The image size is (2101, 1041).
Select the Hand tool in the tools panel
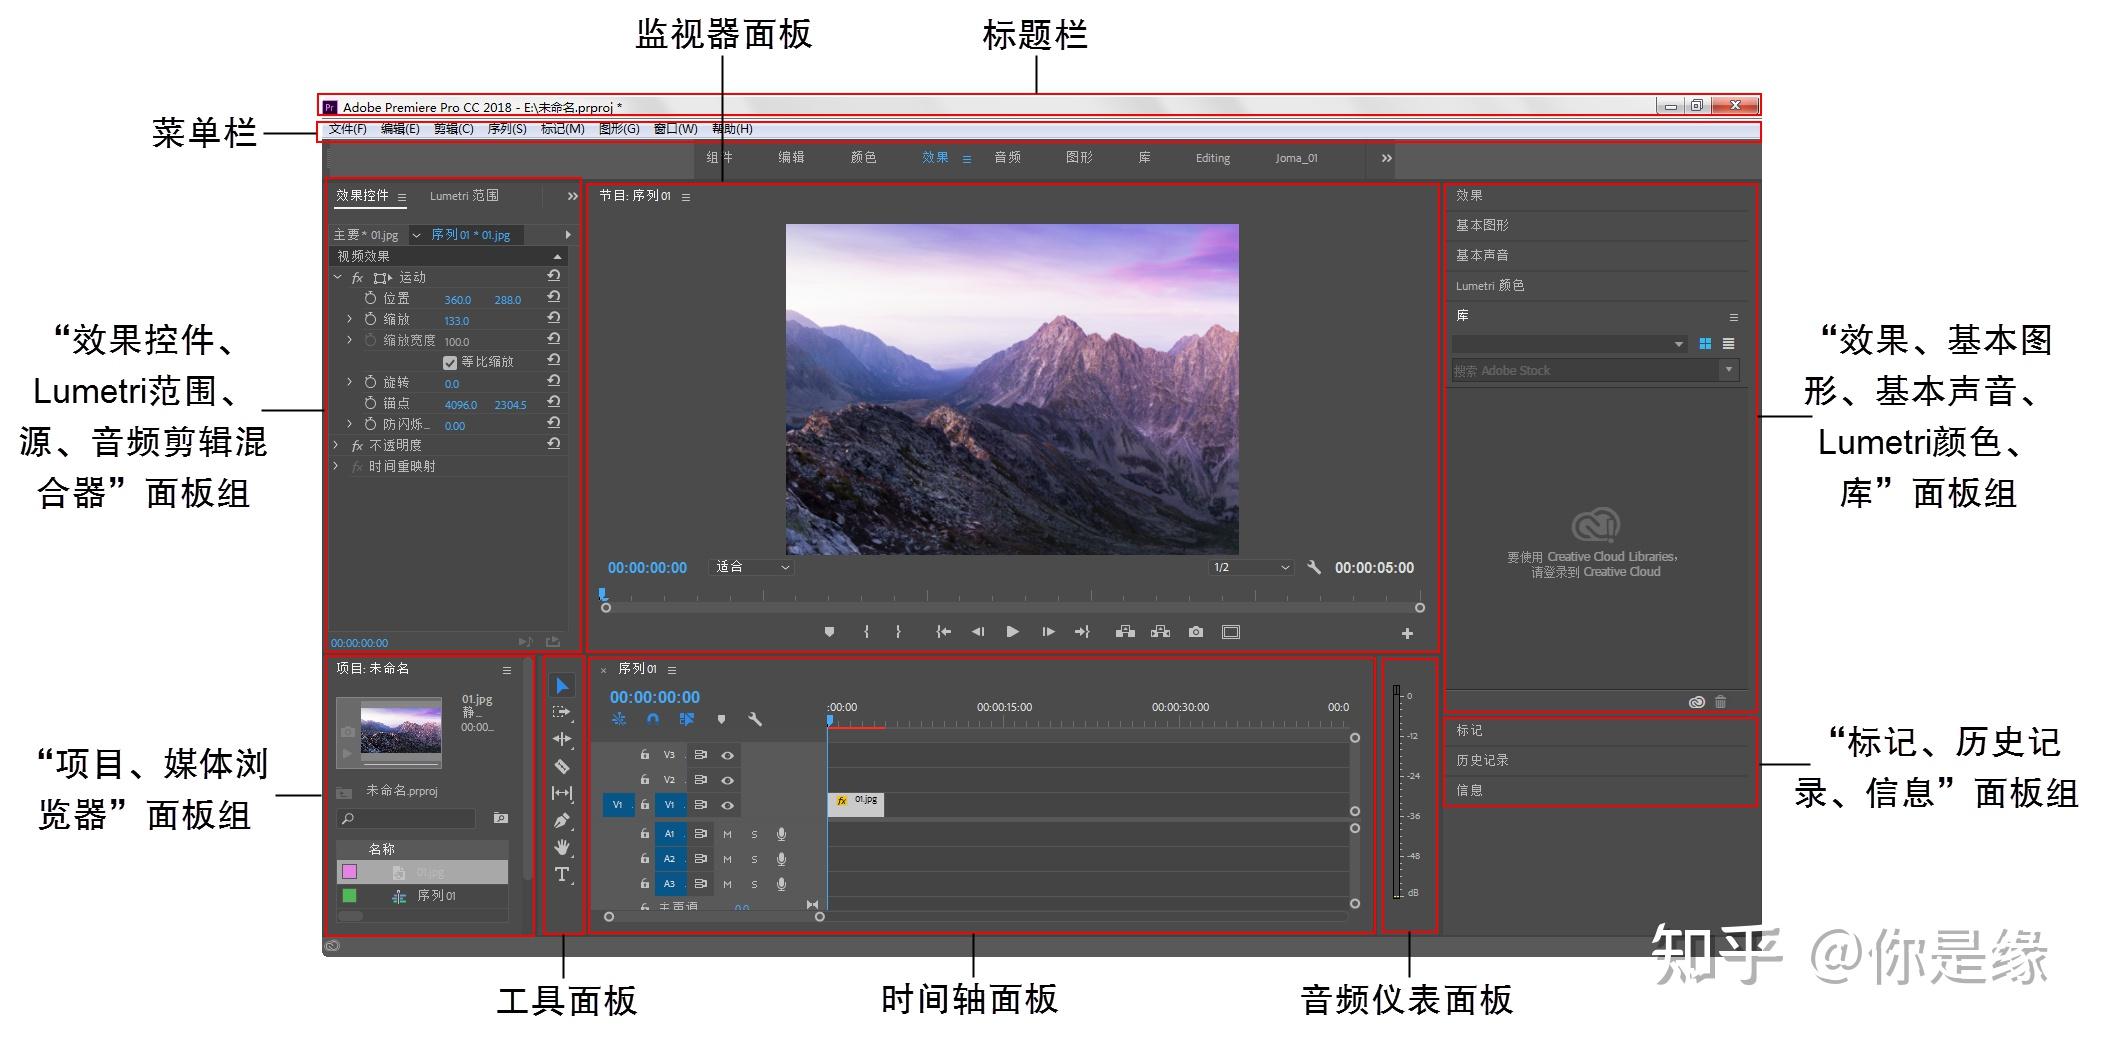(563, 848)
